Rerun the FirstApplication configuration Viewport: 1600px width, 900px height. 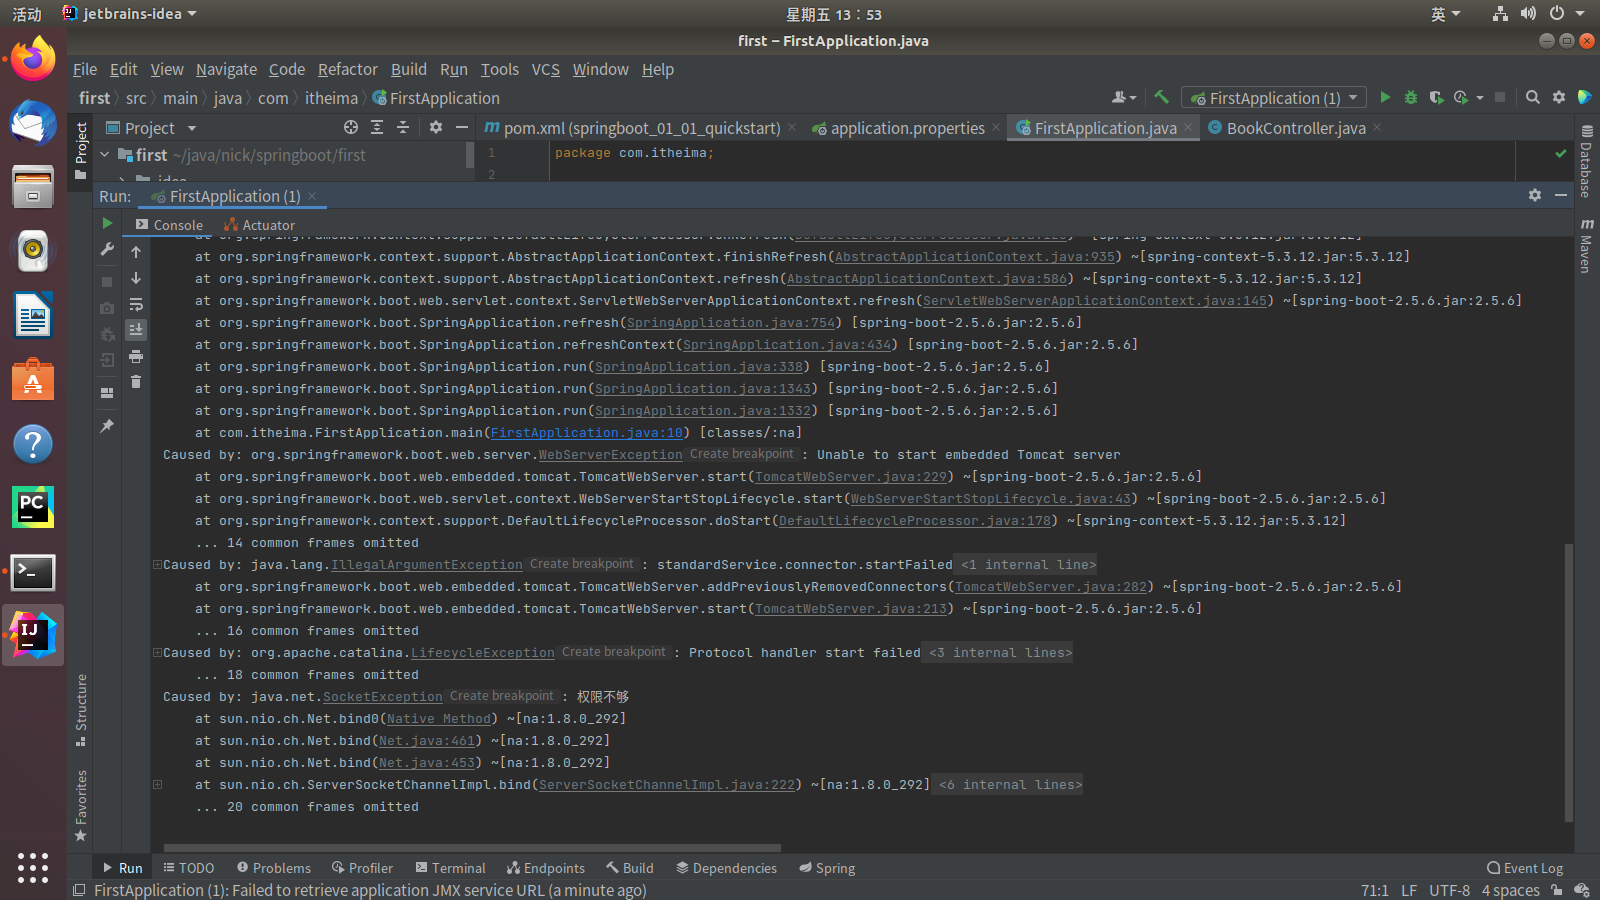(107, 223)
